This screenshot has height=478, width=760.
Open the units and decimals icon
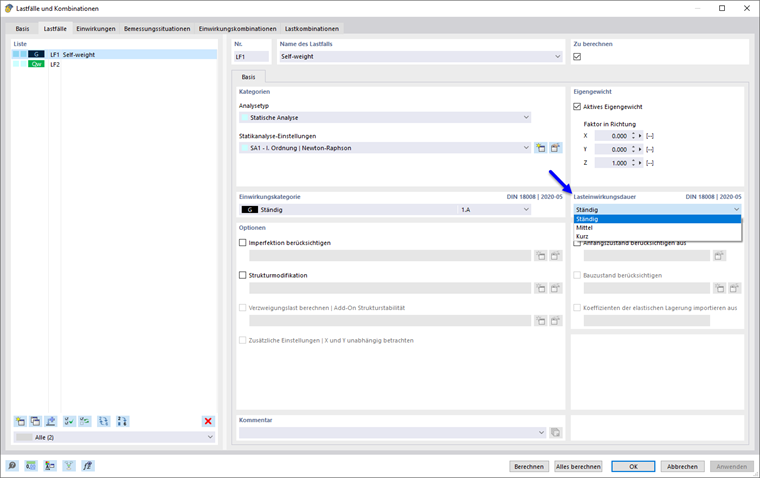click(x=31, y=466)
